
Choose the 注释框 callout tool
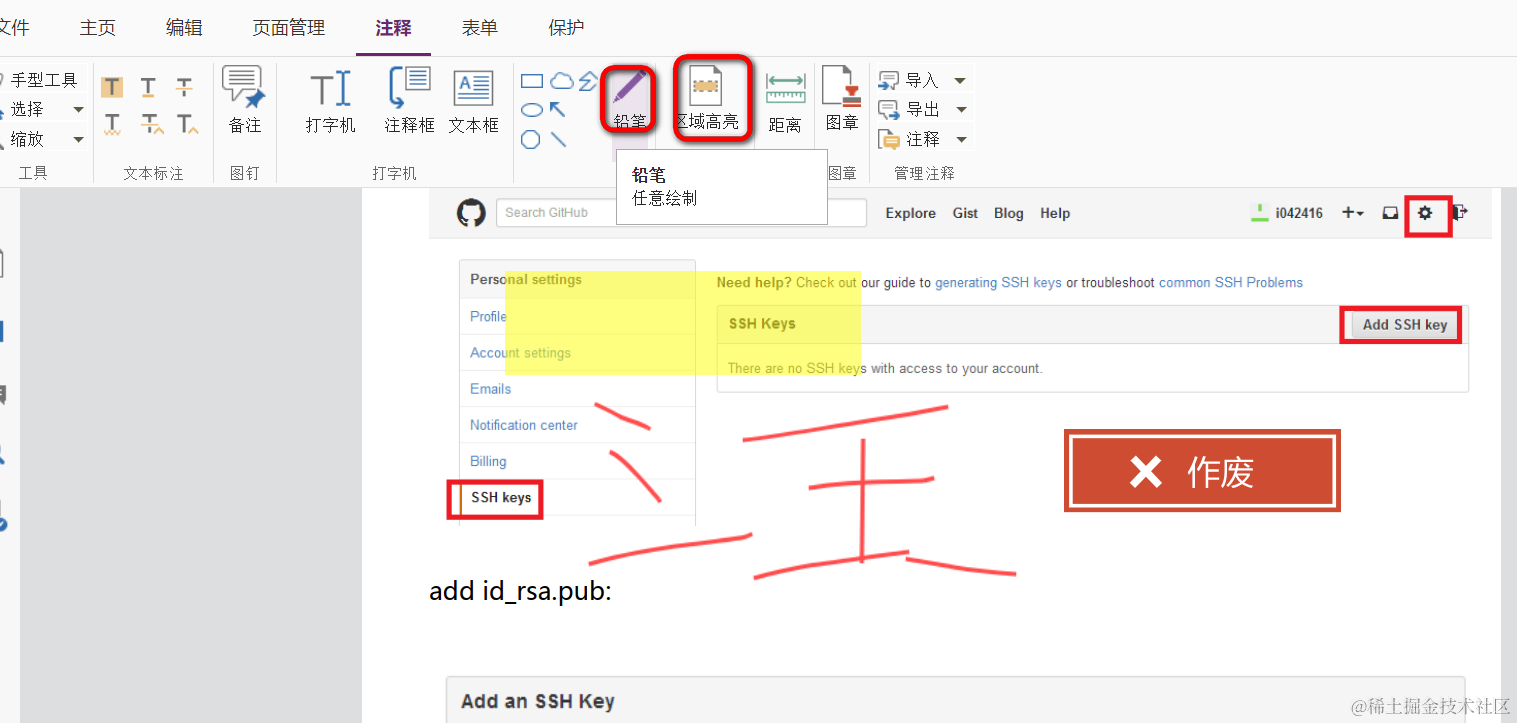tap(409, 100)
